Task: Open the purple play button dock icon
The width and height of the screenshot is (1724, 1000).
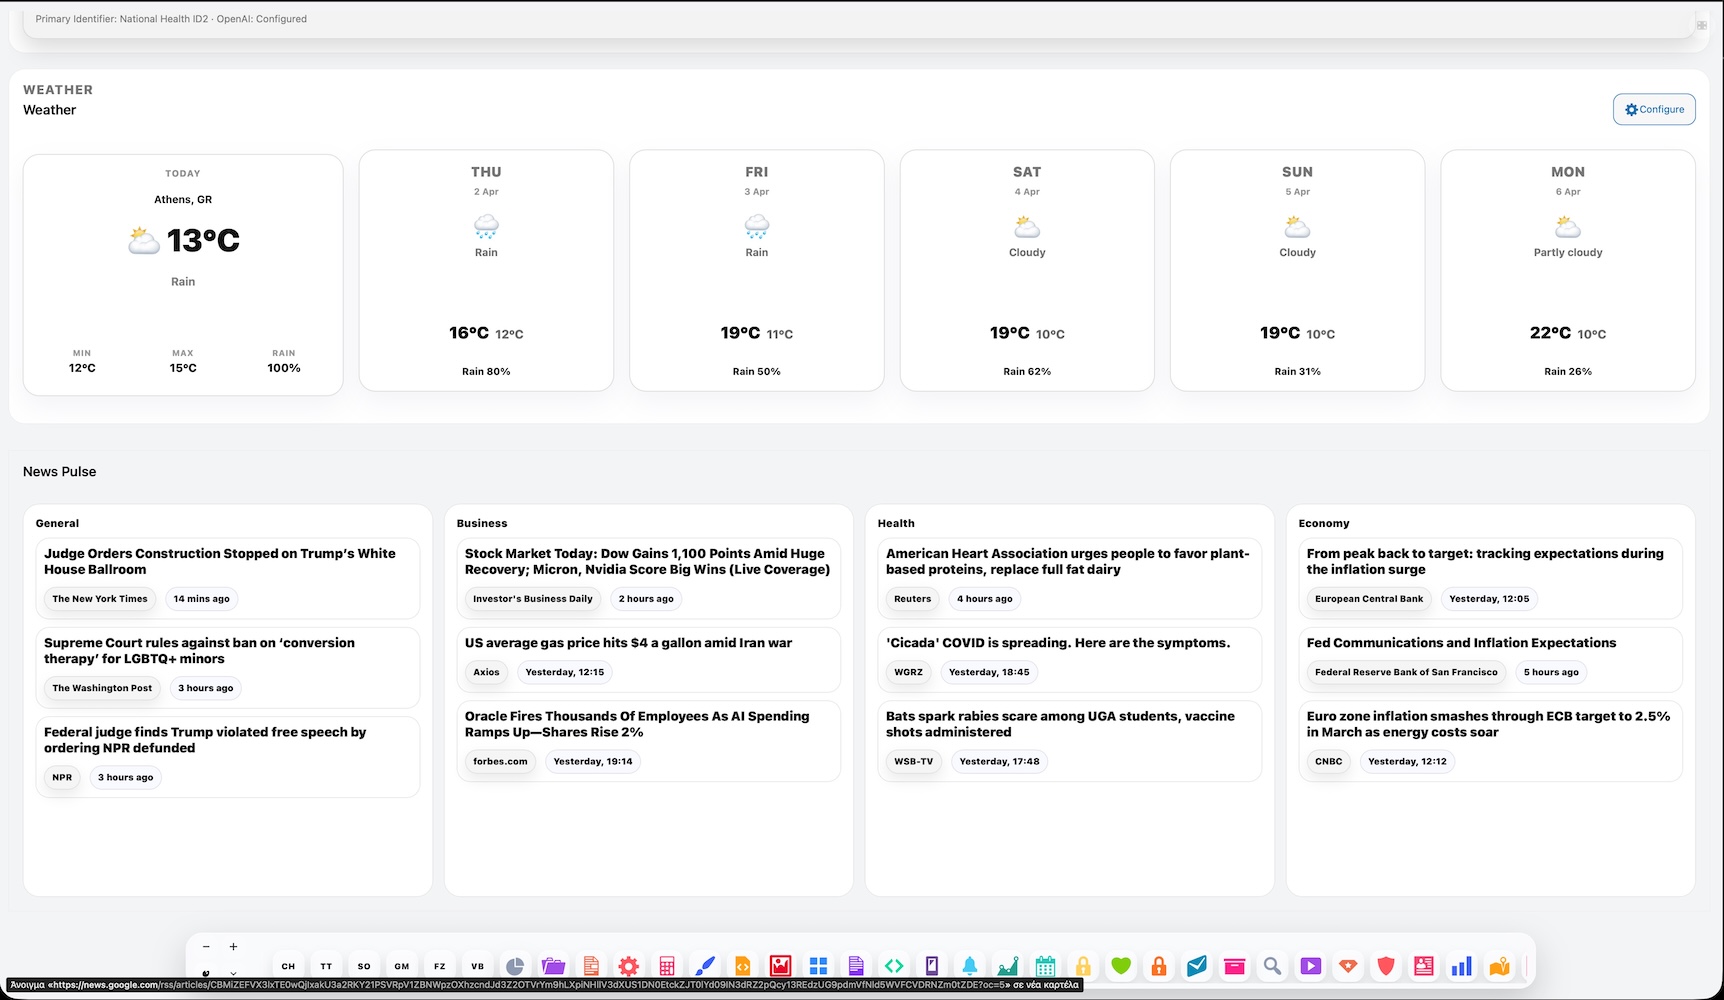Action: (x=1310, y=966)
